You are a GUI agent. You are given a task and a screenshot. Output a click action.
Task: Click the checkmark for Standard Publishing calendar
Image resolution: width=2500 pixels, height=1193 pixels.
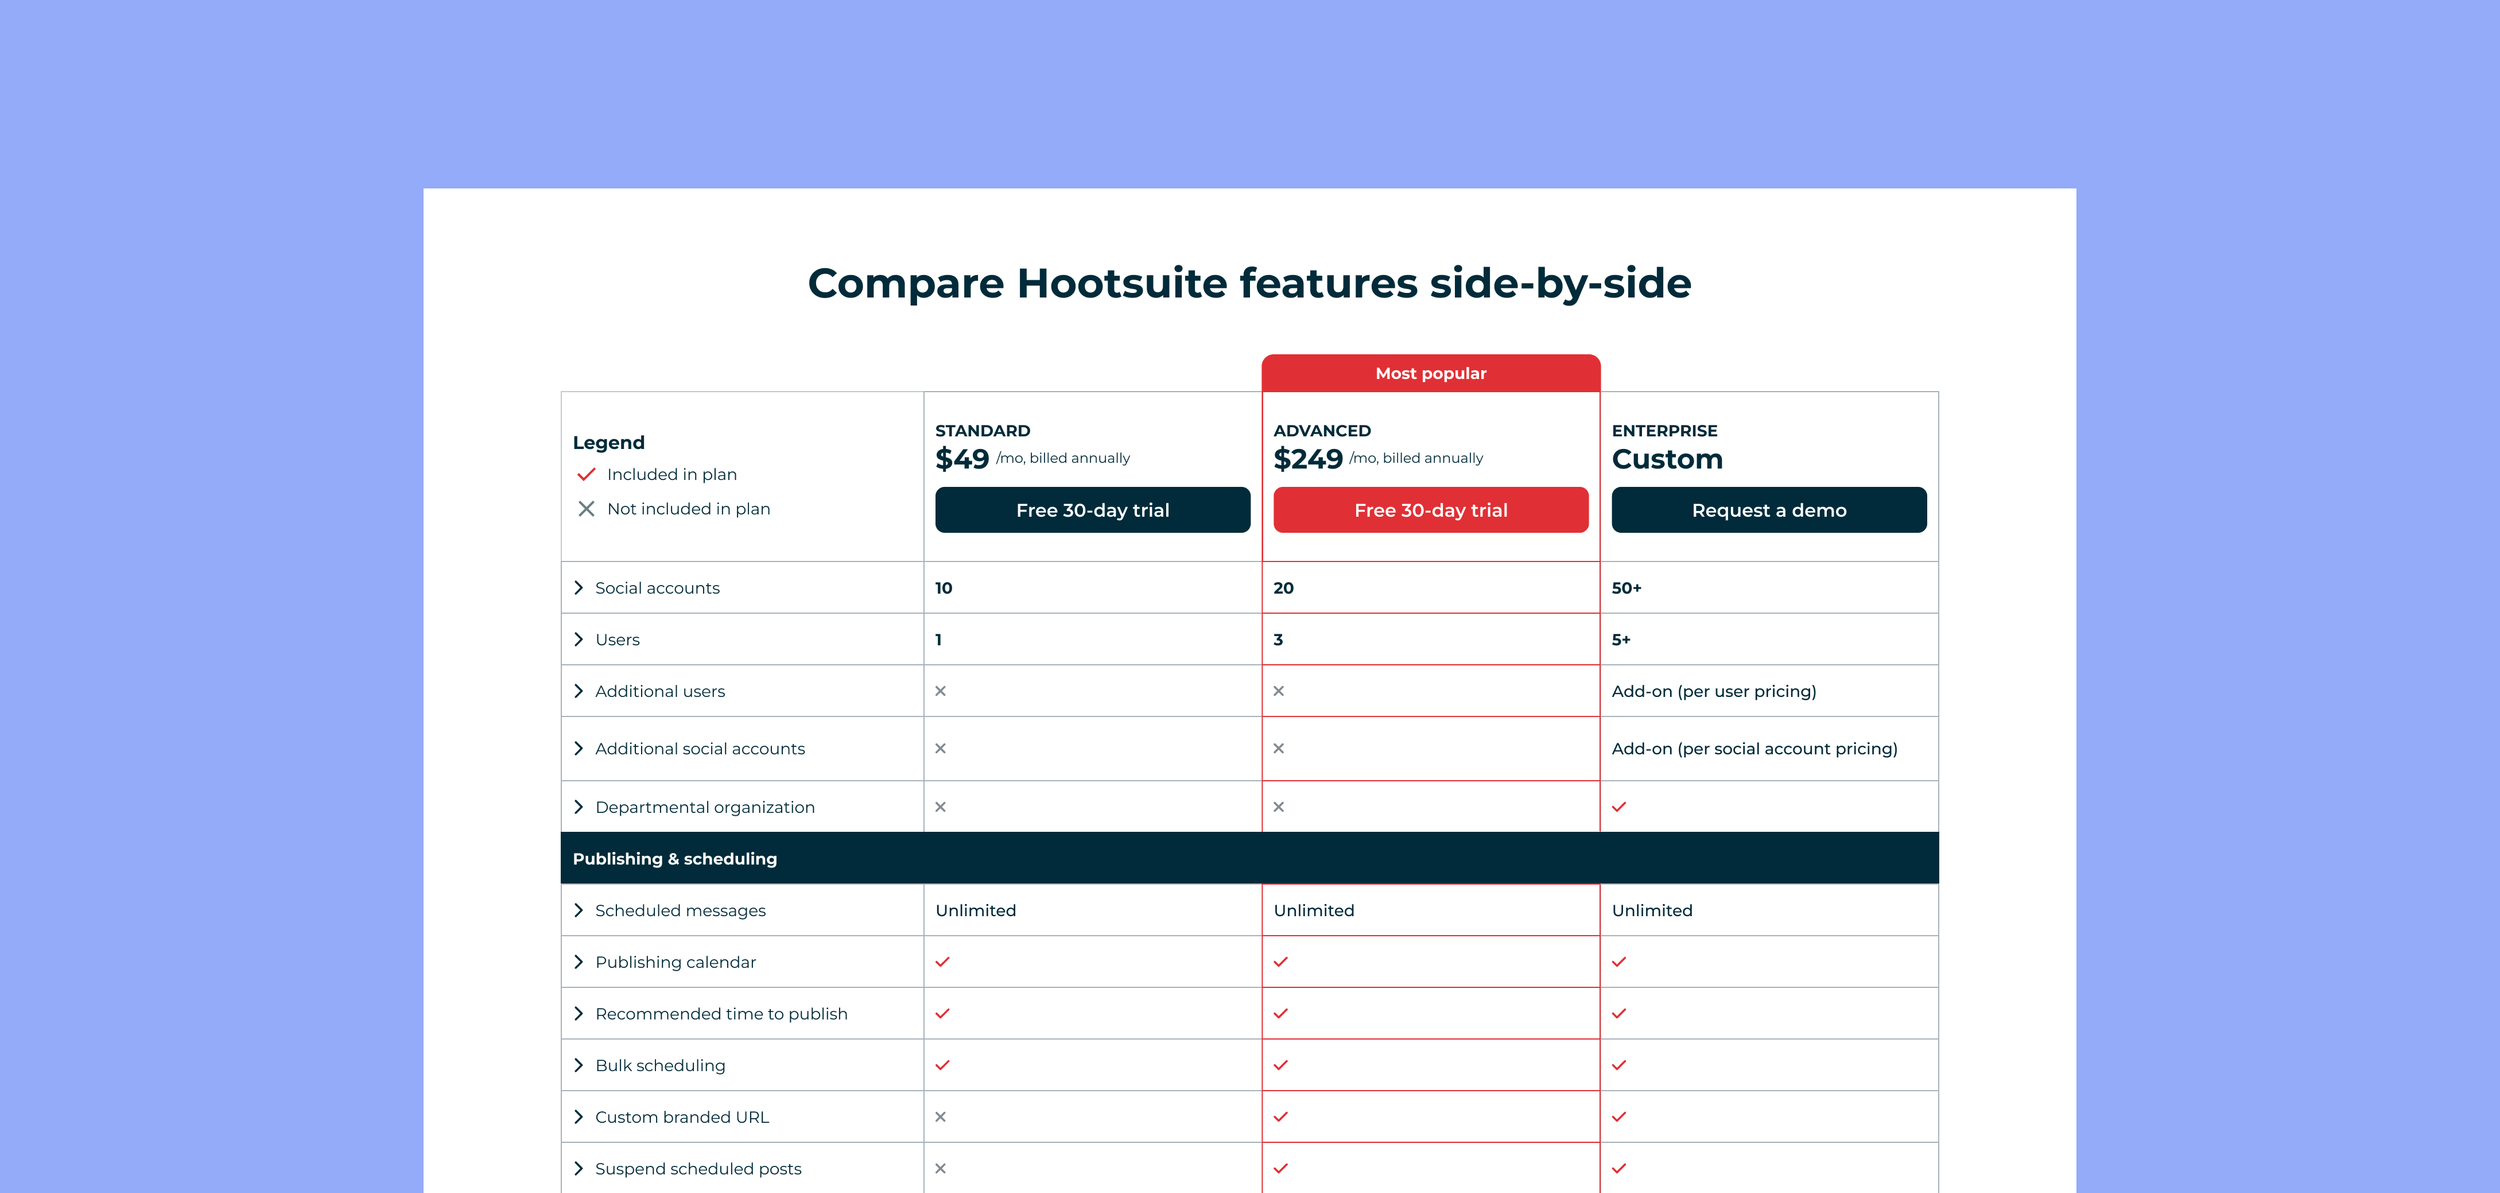pos(941,961)
